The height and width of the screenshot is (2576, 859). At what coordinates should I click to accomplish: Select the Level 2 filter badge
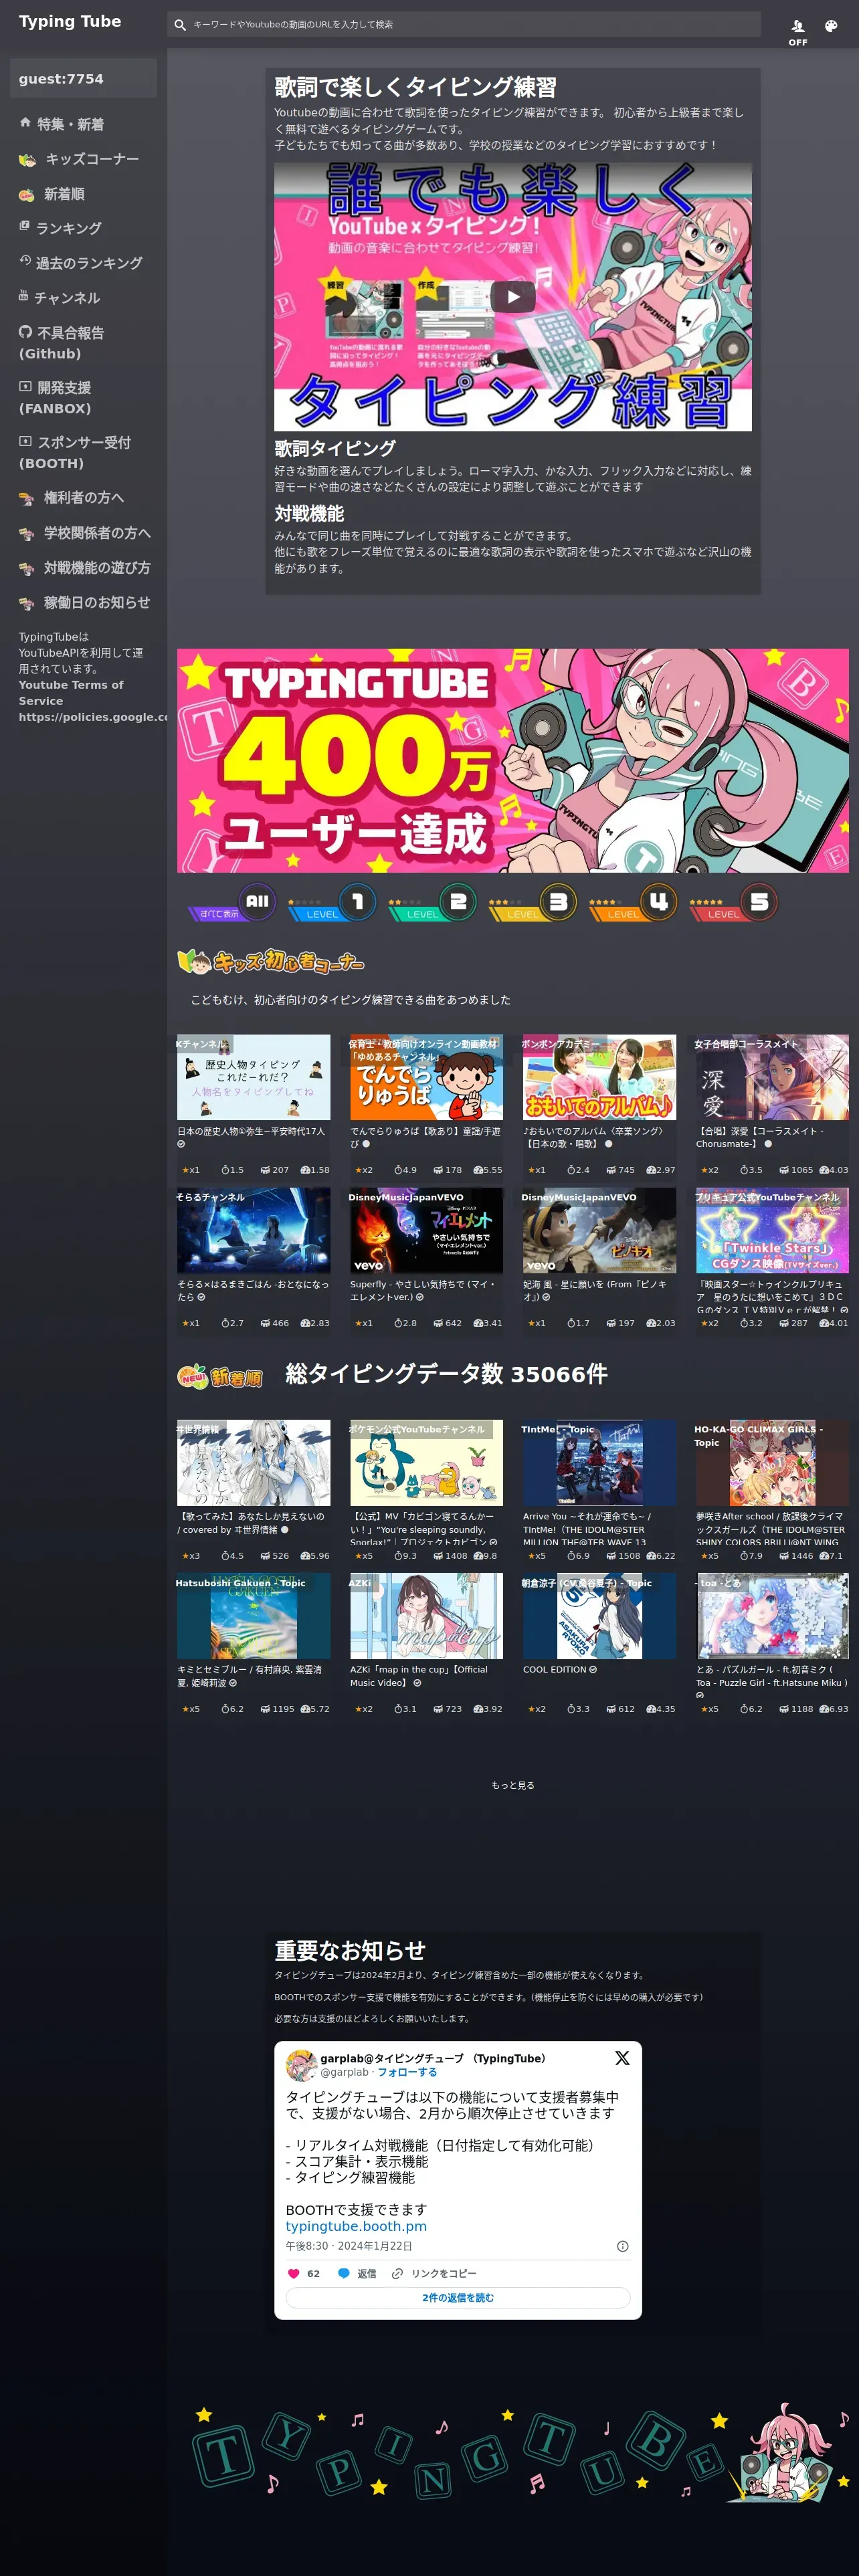point(432,903)
